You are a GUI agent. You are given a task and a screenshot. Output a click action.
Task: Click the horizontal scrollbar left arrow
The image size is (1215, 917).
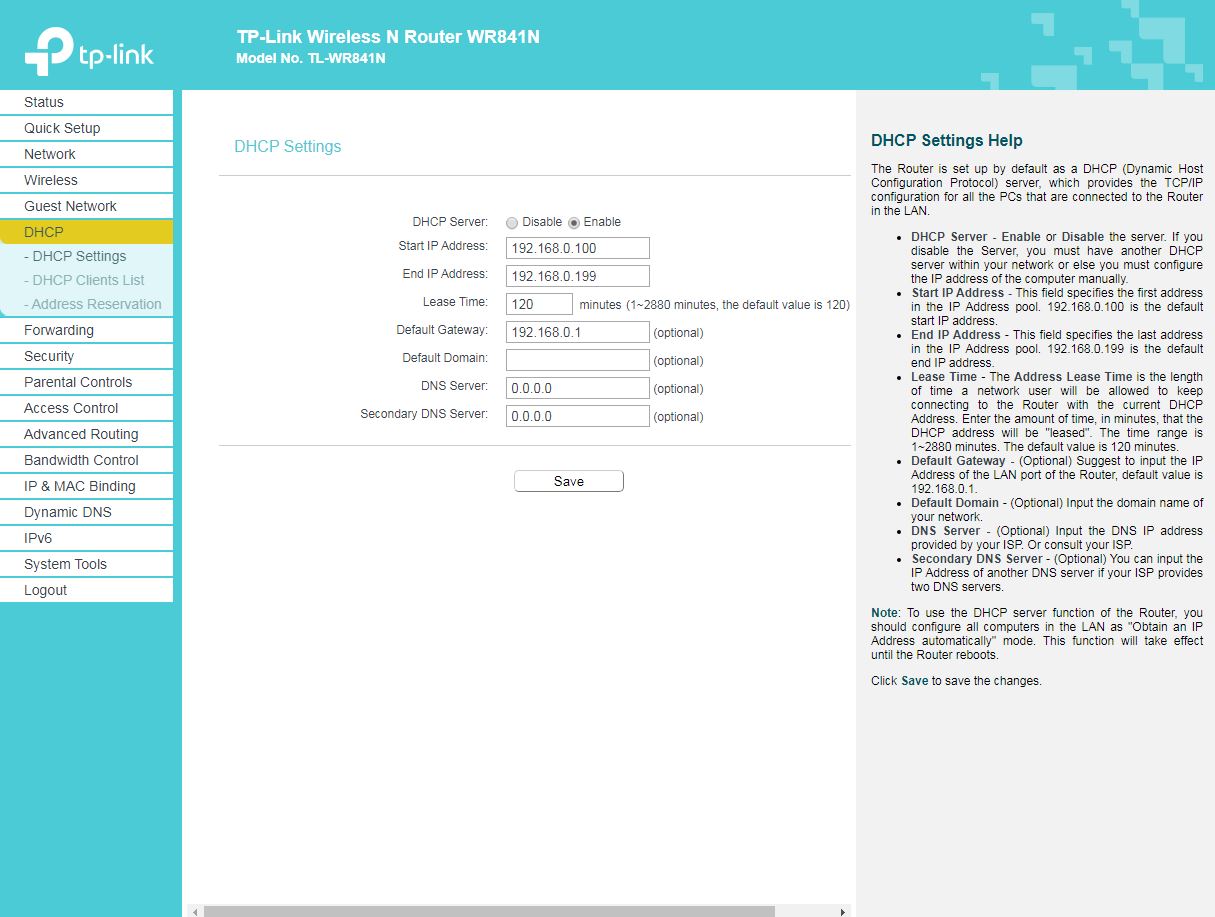click(195, 911)
